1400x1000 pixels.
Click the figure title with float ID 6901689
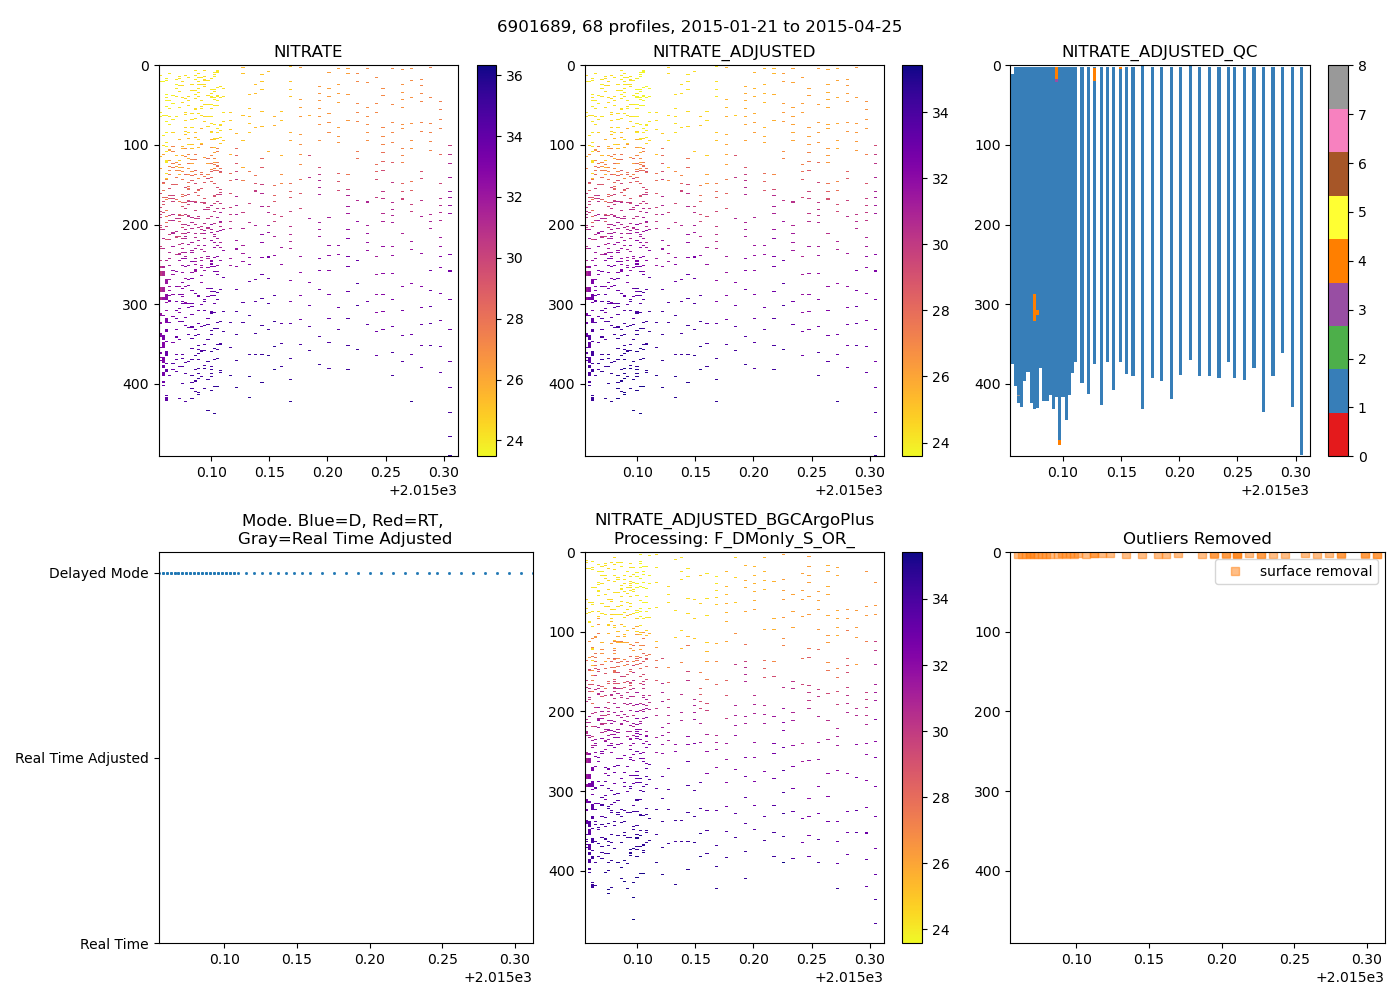pyautogui.click(x=699, y=27)
